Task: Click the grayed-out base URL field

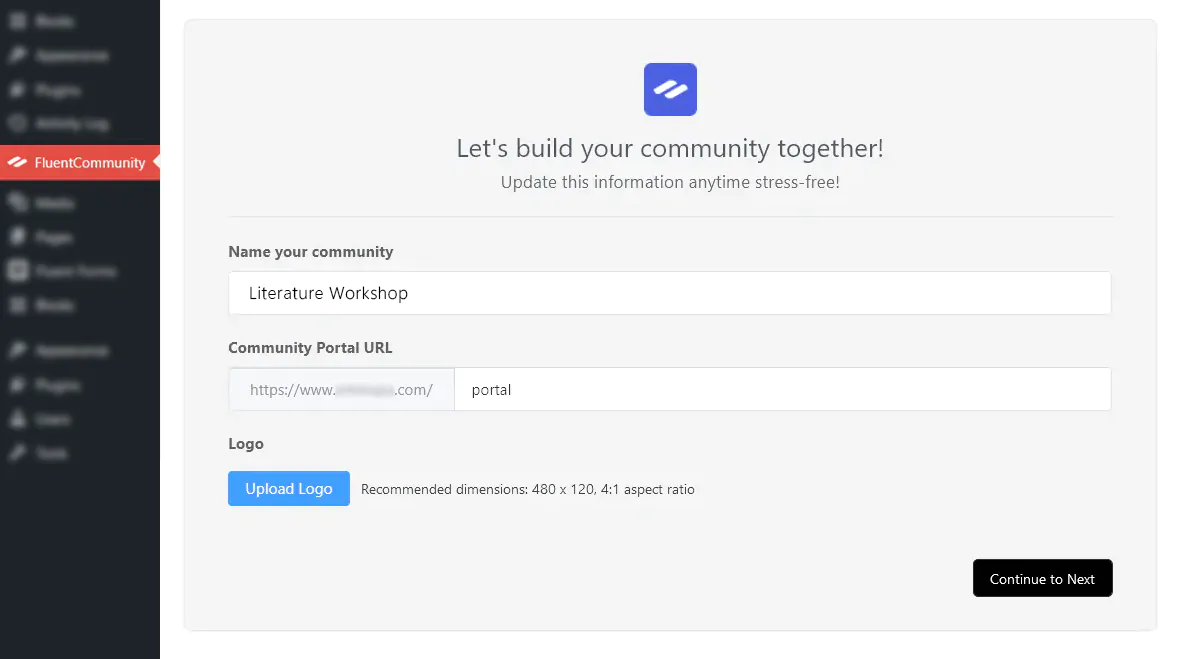Action: point(341,389)
